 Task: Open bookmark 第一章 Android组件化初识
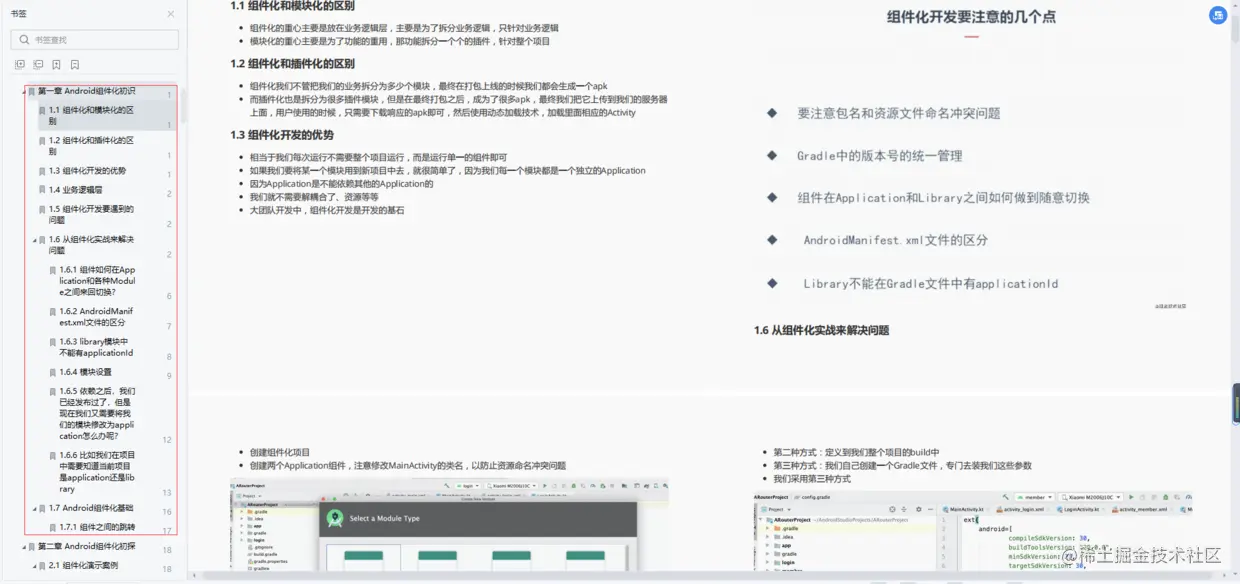click(87, 91)
